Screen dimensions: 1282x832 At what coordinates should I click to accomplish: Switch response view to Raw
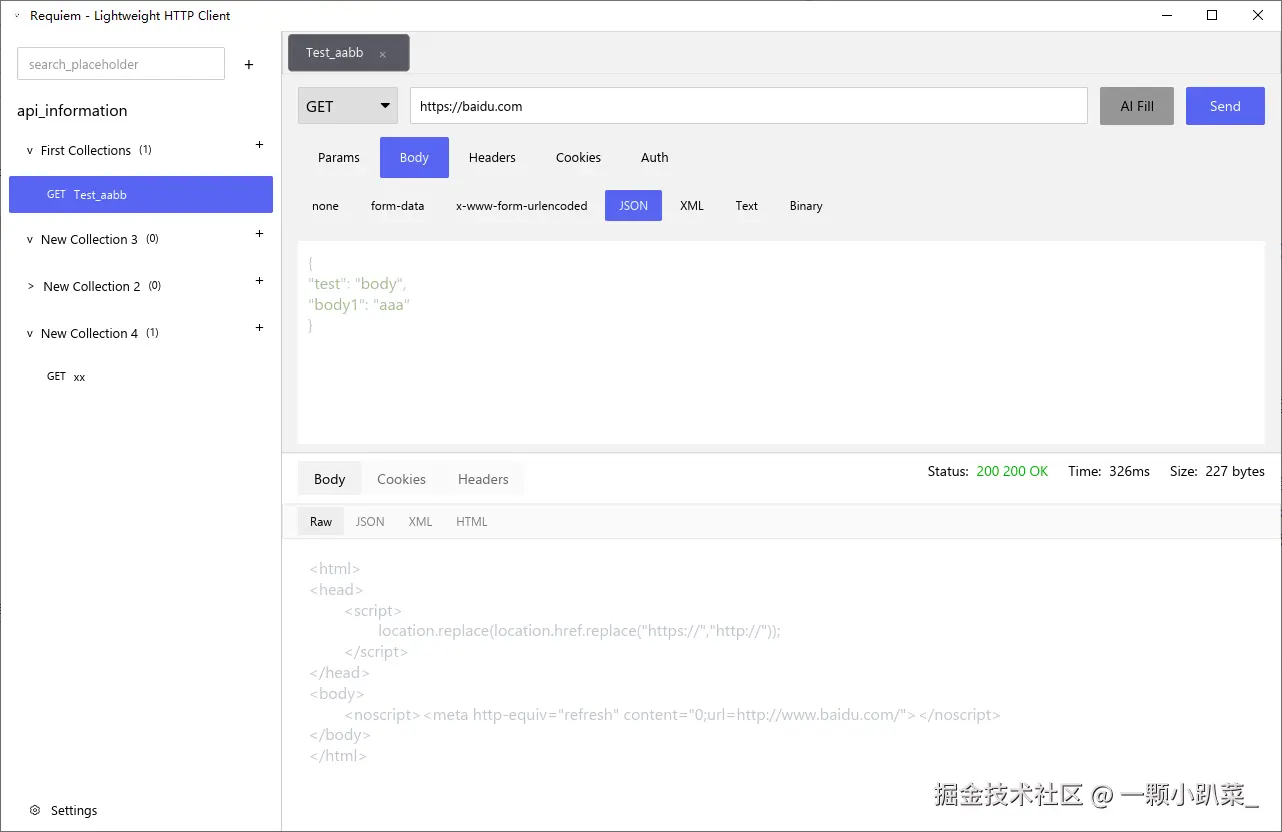pyautogui.click(x=321, y=522)
